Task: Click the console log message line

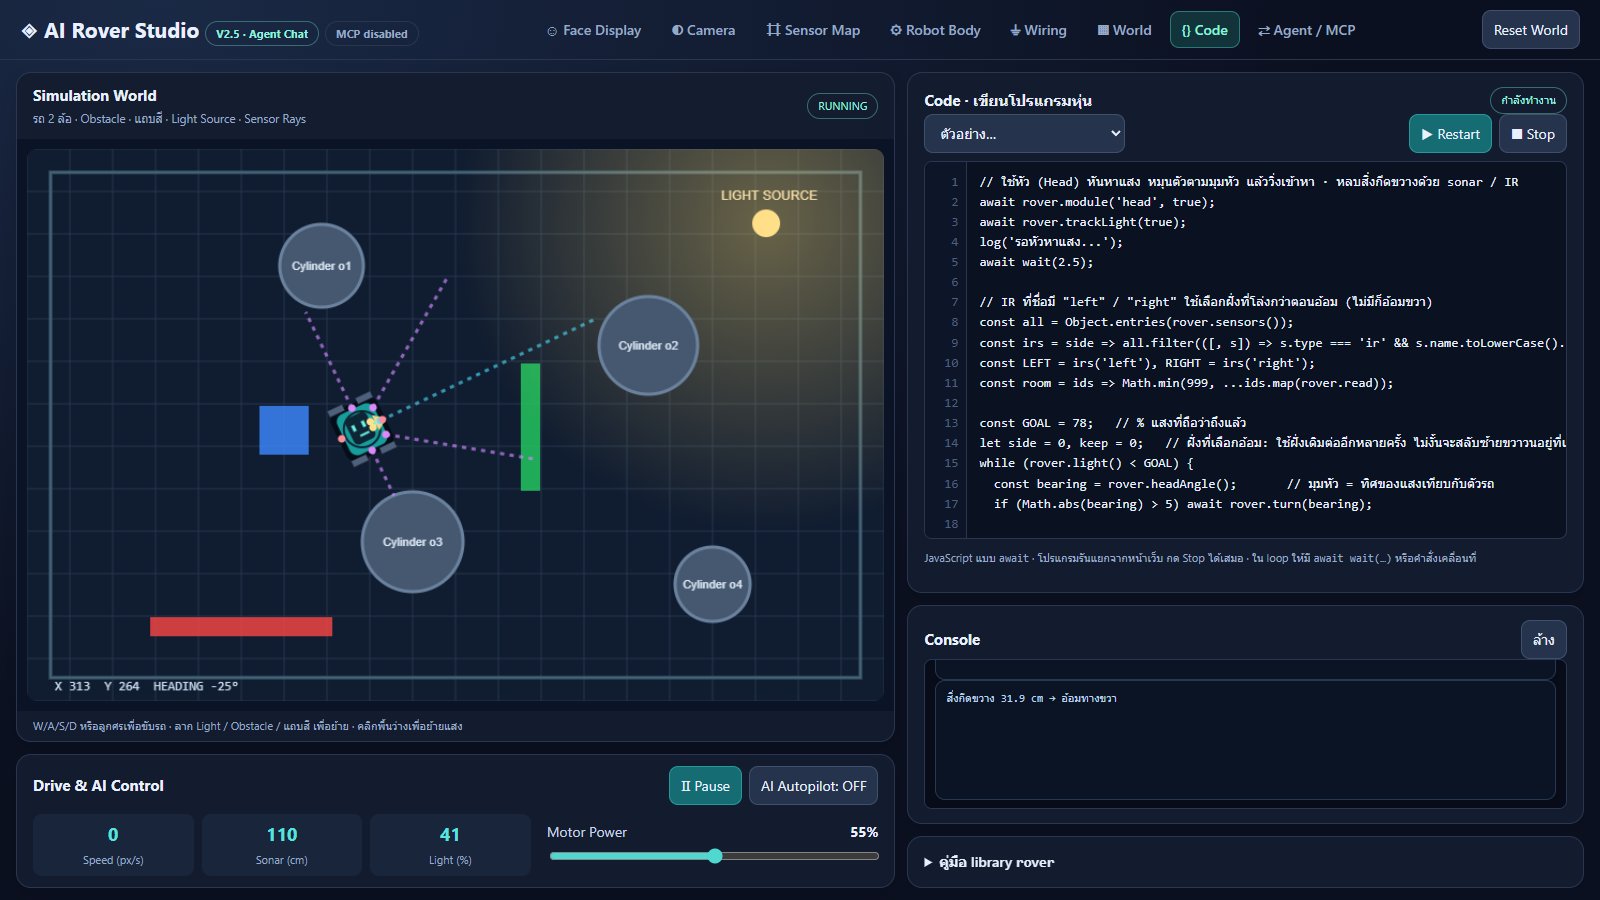Action: [1031, 698]
